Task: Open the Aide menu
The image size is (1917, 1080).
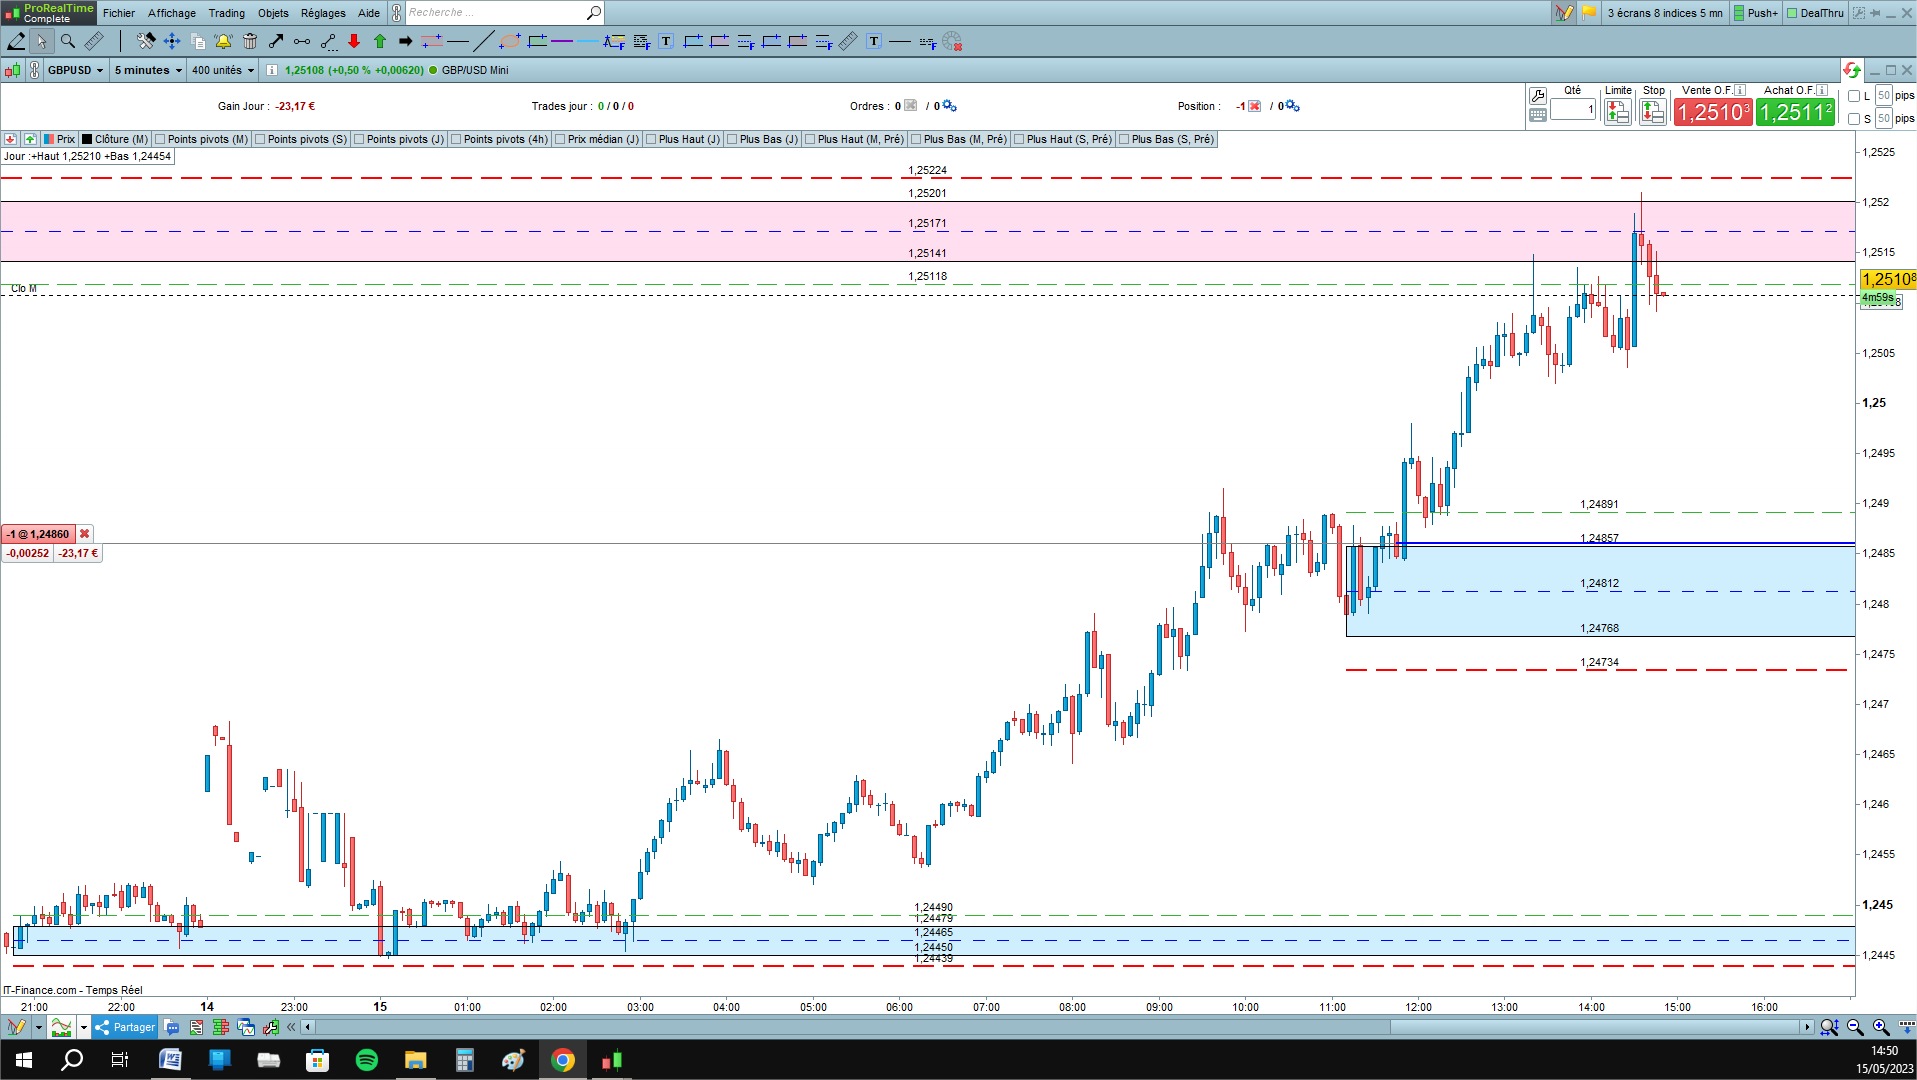Action: (x=369, y=13)
